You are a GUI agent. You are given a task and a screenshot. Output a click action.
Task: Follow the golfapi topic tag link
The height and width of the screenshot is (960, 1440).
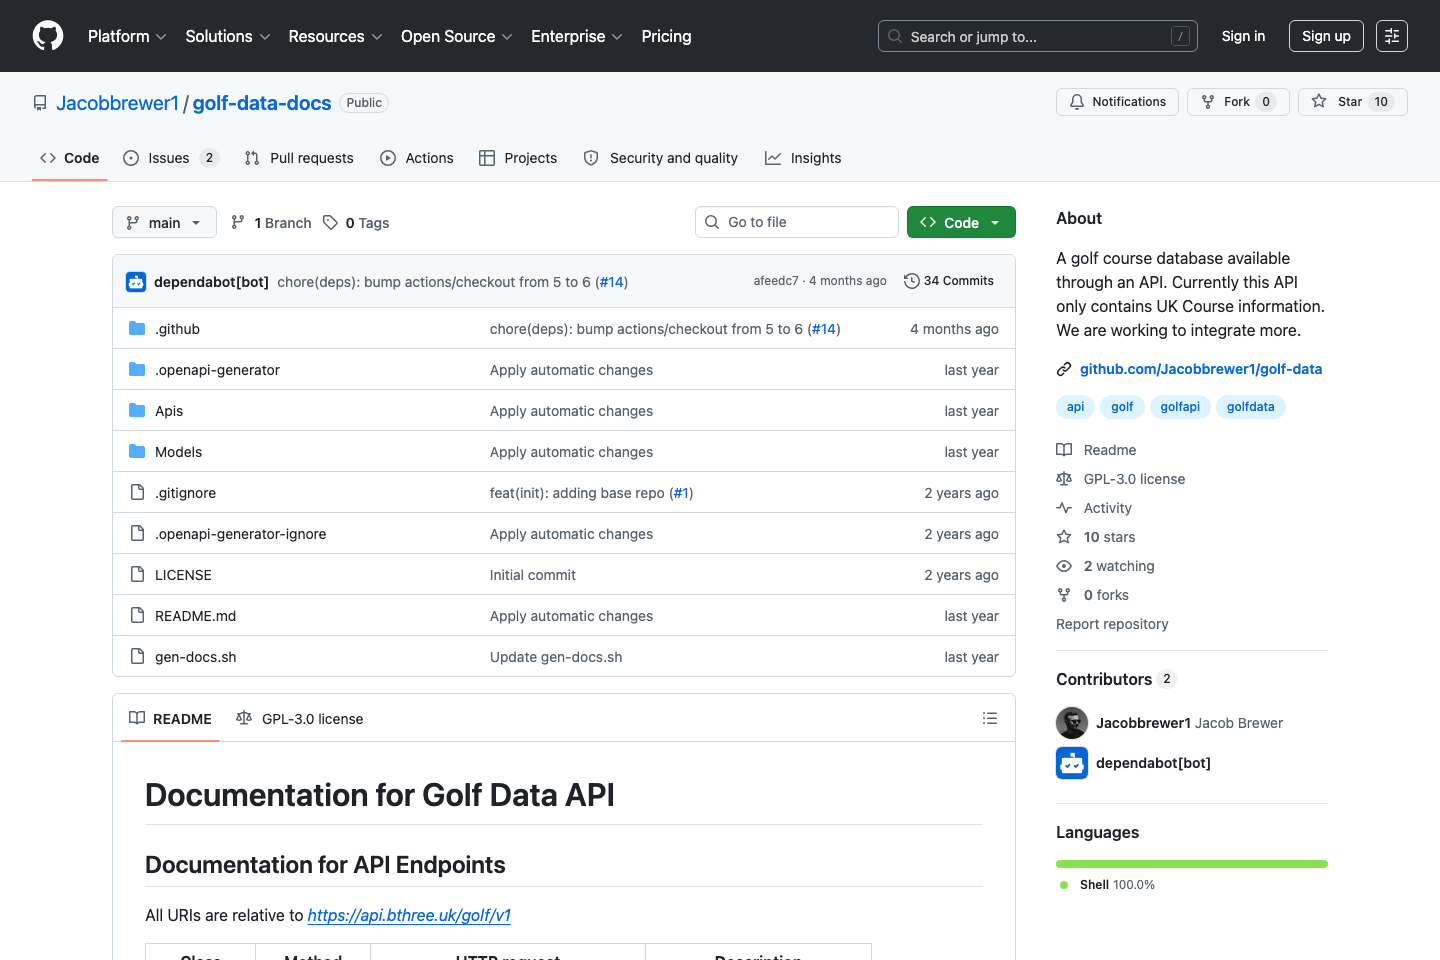(1180, 406)
